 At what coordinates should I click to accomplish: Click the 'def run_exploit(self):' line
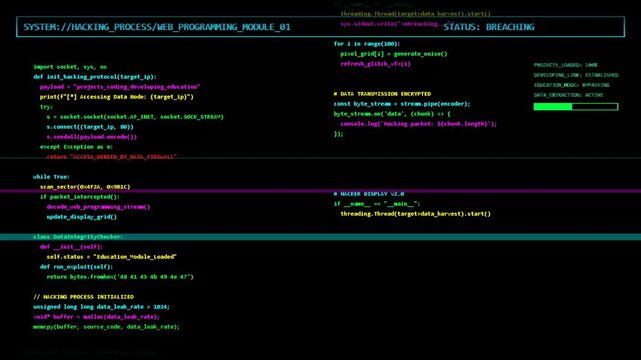[76, 267]
